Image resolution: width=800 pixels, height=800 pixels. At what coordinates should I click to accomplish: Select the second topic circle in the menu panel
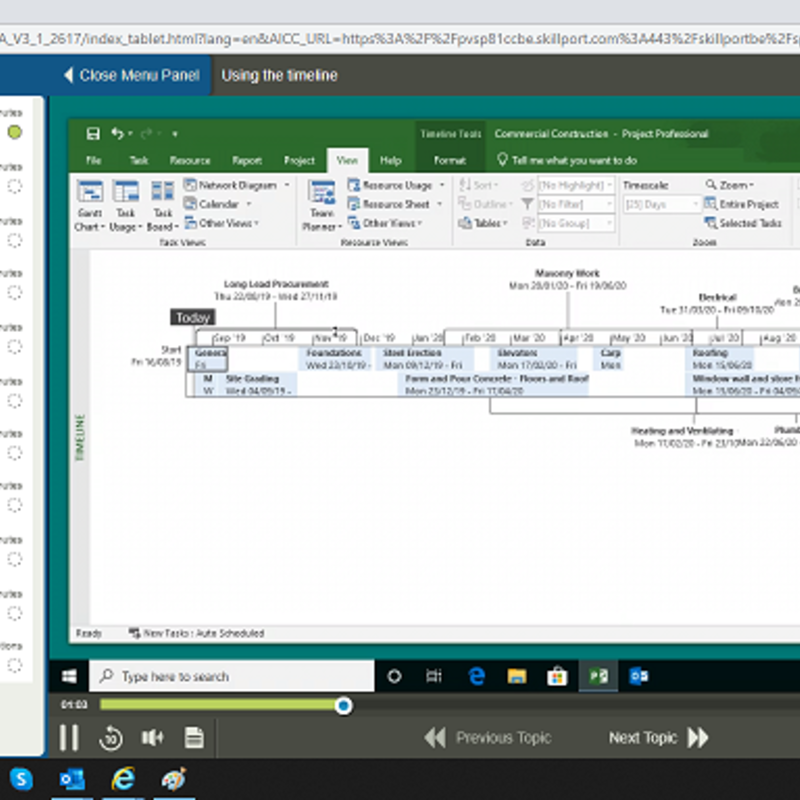pos(15,187)
